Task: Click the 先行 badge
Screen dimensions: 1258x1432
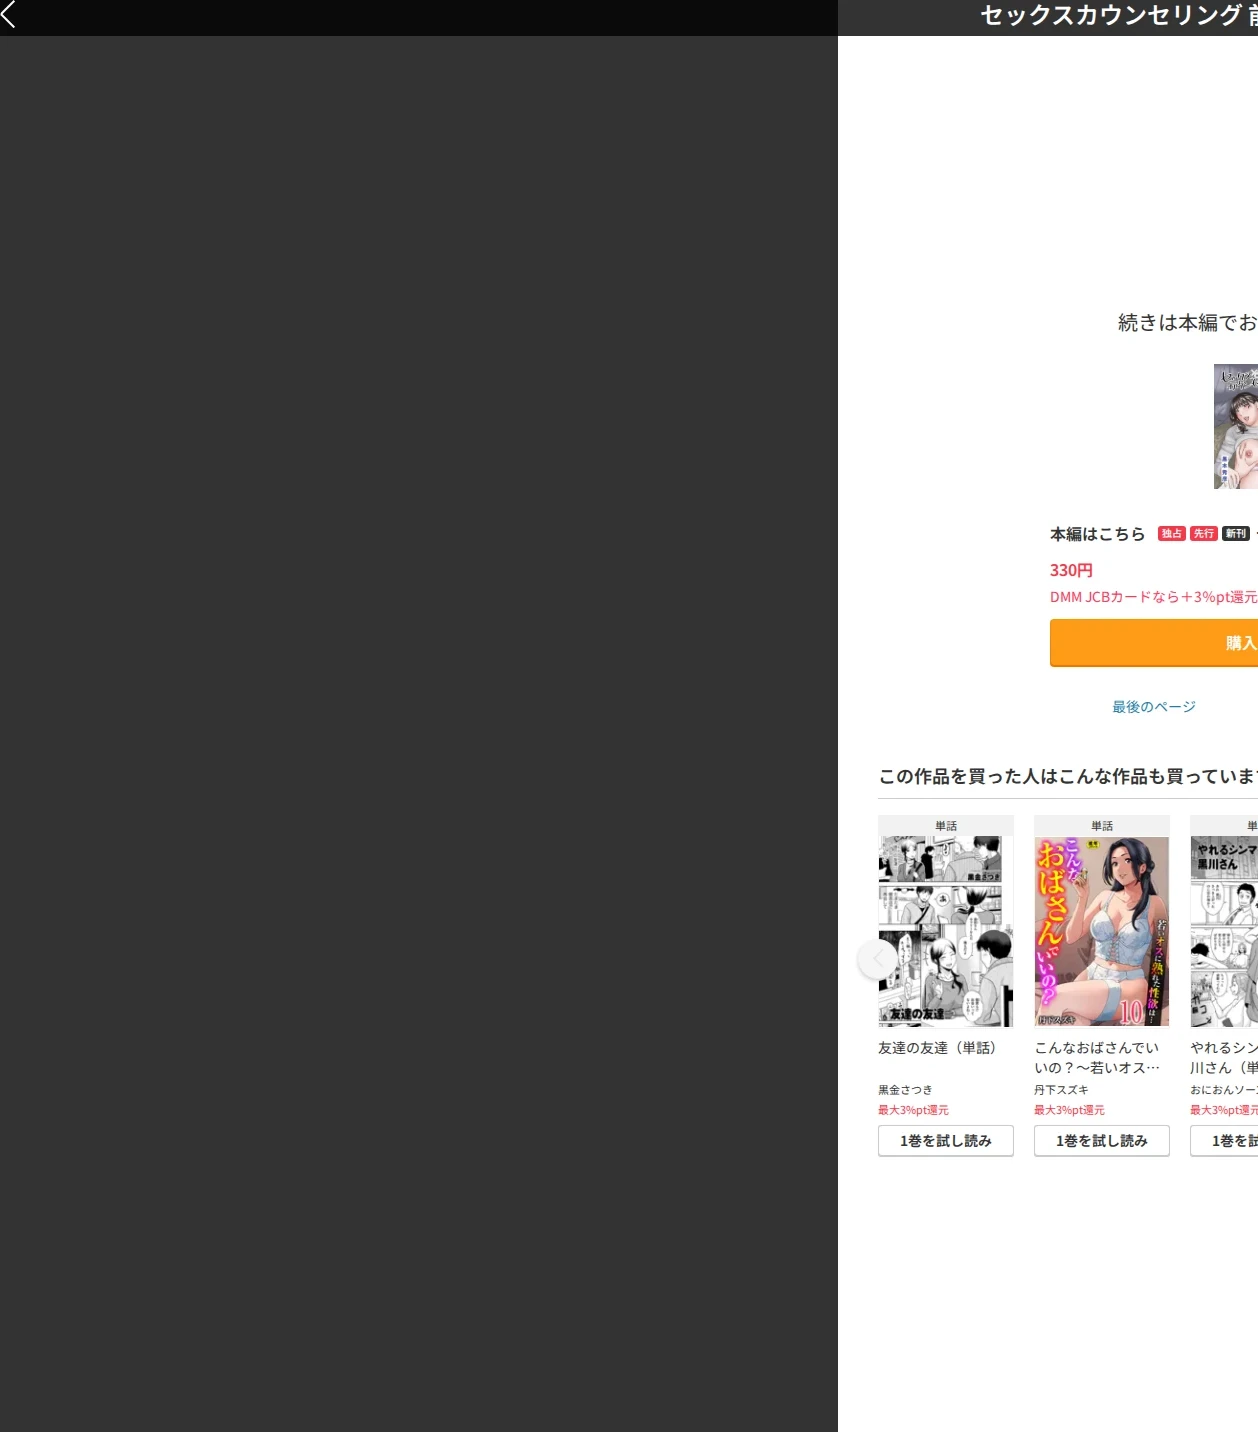Action: 1204,534
